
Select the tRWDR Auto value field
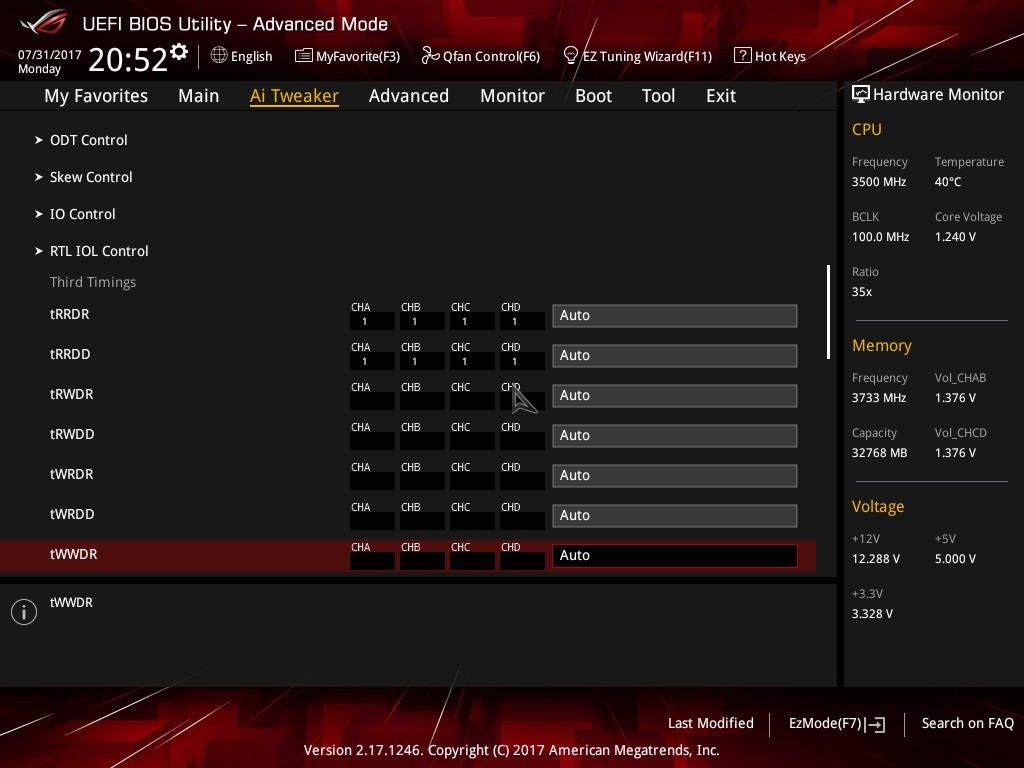674,395
